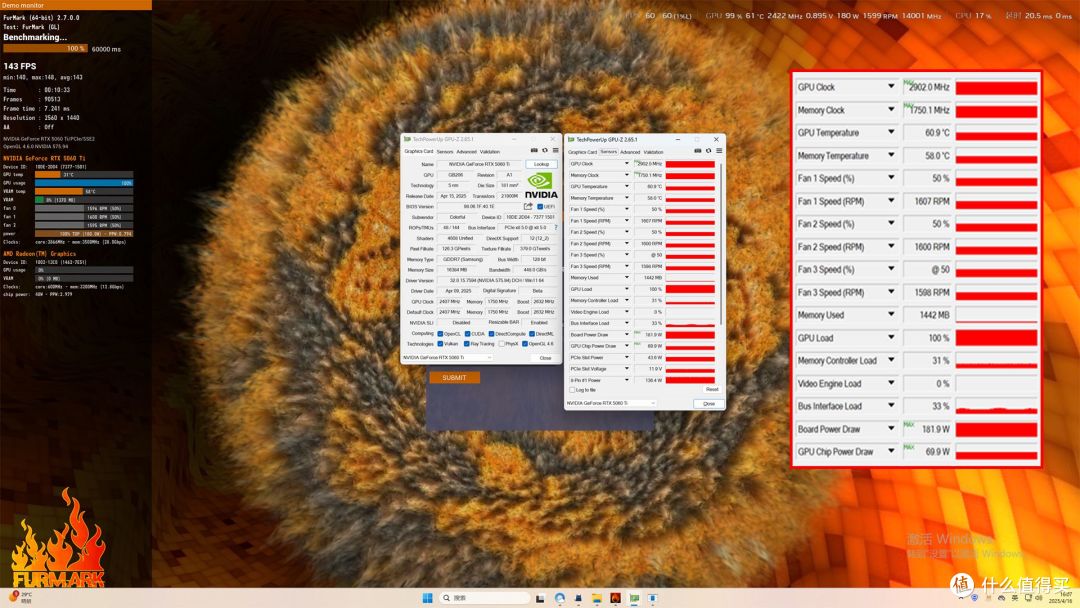Click the orange SUBMIT button

click(x=454, y=377)
